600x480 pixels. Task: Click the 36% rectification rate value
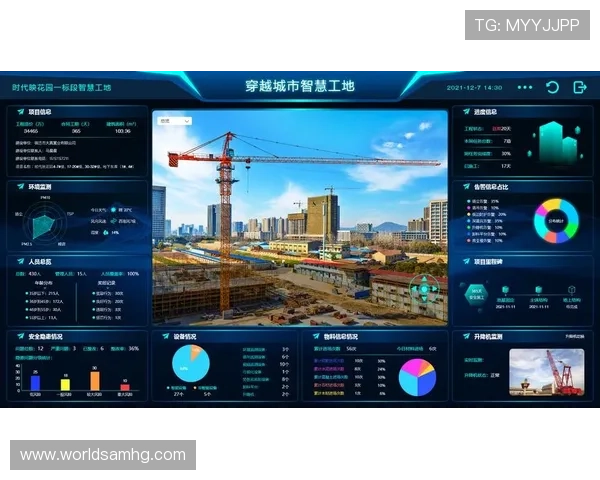coord(134,349)
